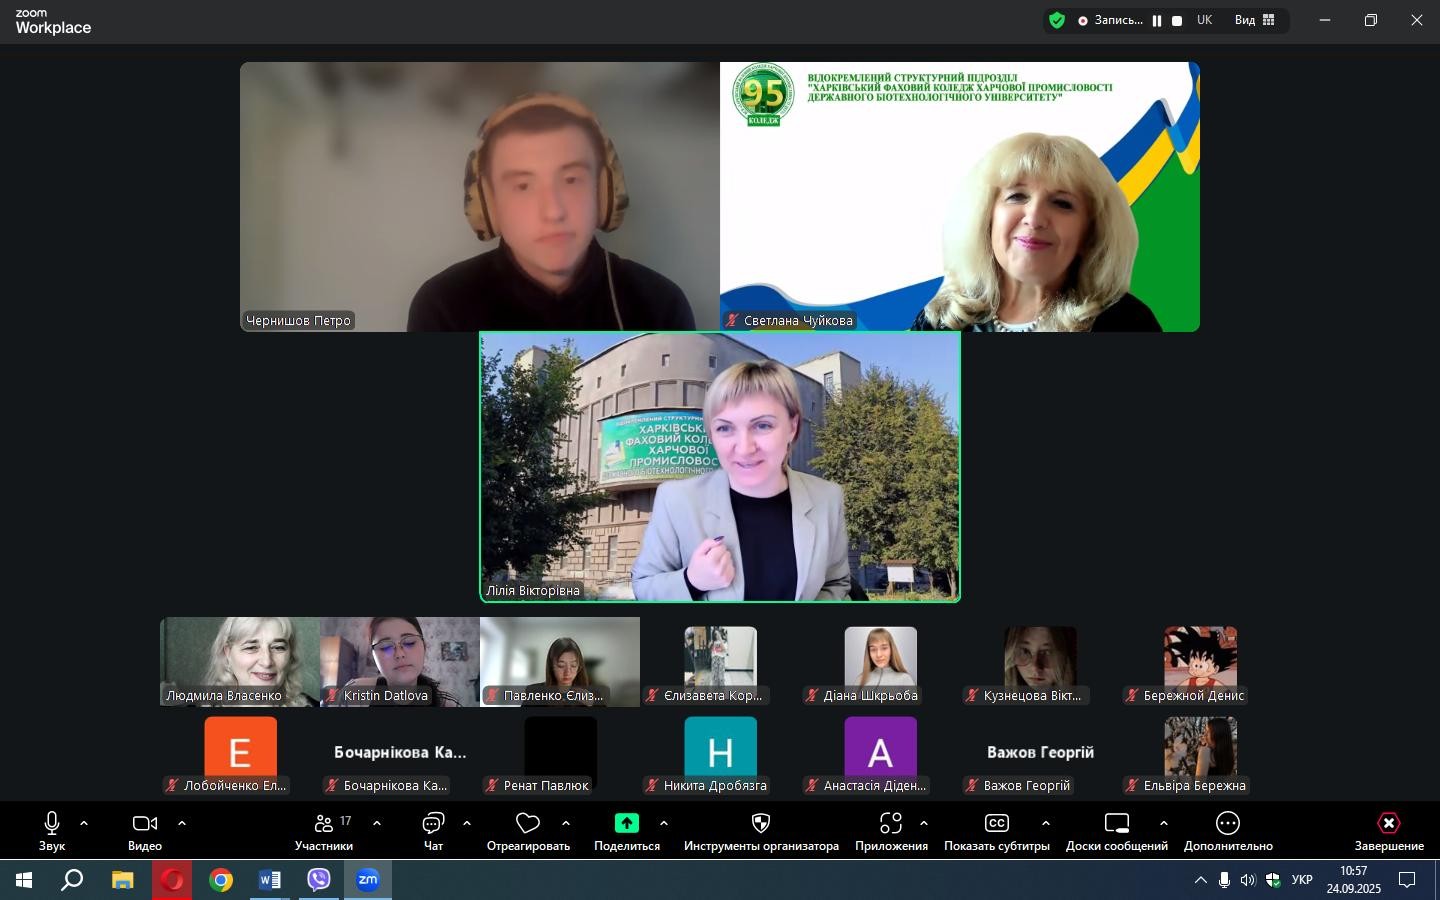1440x900 pixels.
Task: Click the React heart icon
Action: click(x=527, y=823)
